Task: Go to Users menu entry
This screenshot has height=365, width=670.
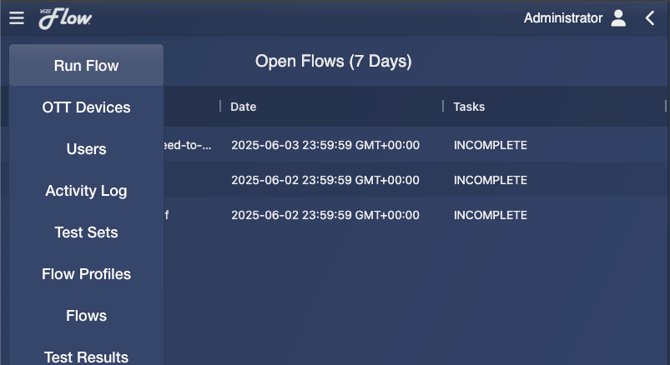Action: tap(86, 149)
